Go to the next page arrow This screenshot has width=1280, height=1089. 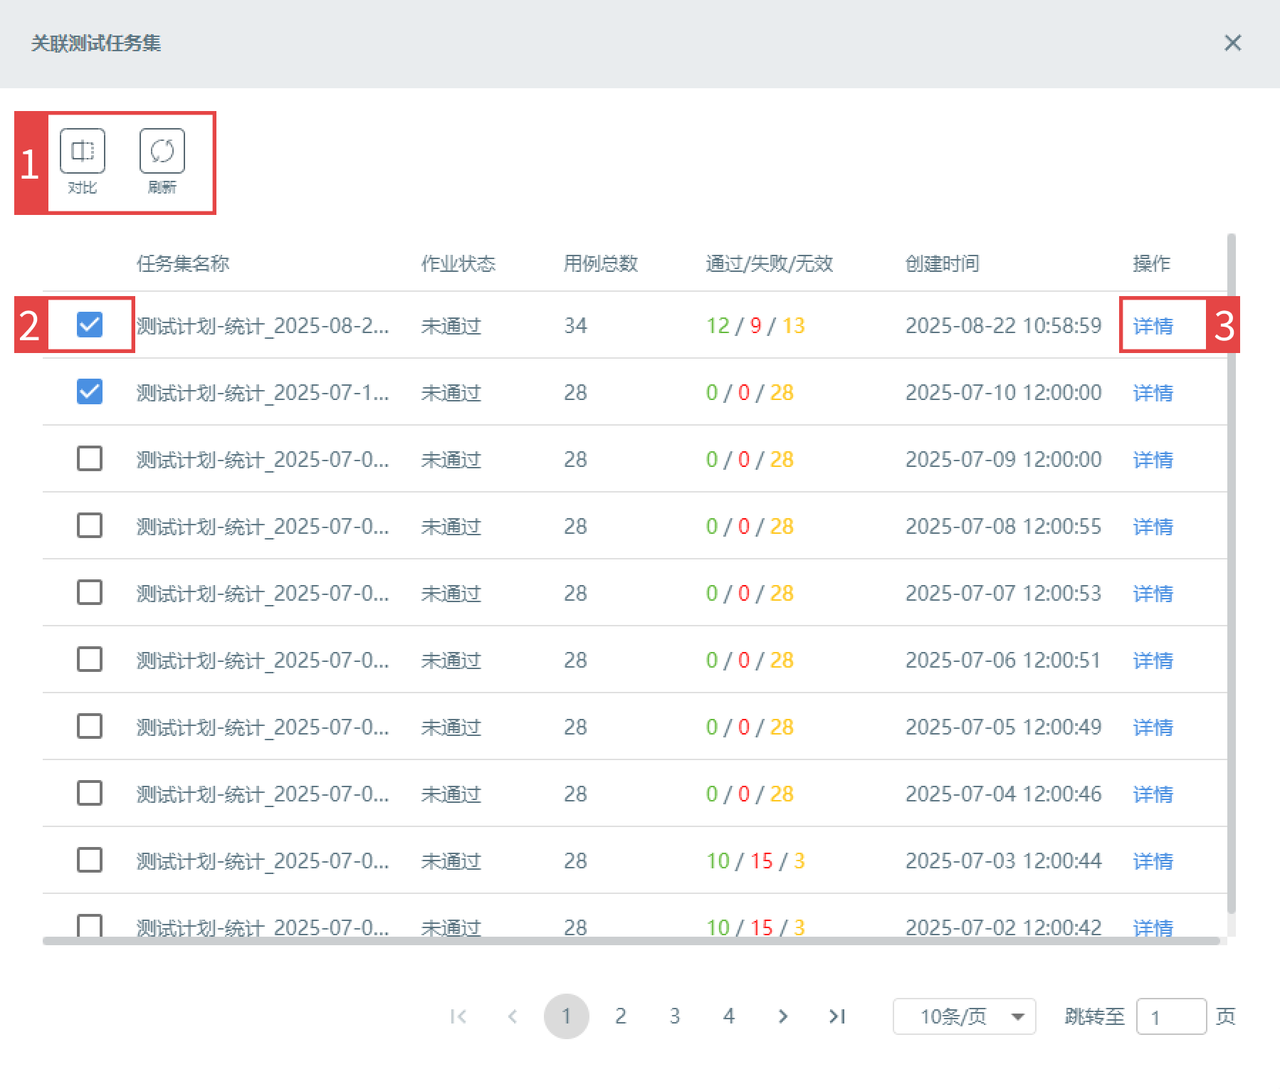click(783, 1017)
